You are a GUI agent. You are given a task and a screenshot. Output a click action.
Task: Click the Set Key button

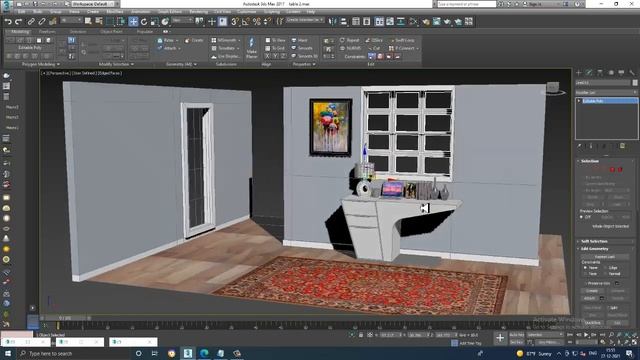click(517, 342)
